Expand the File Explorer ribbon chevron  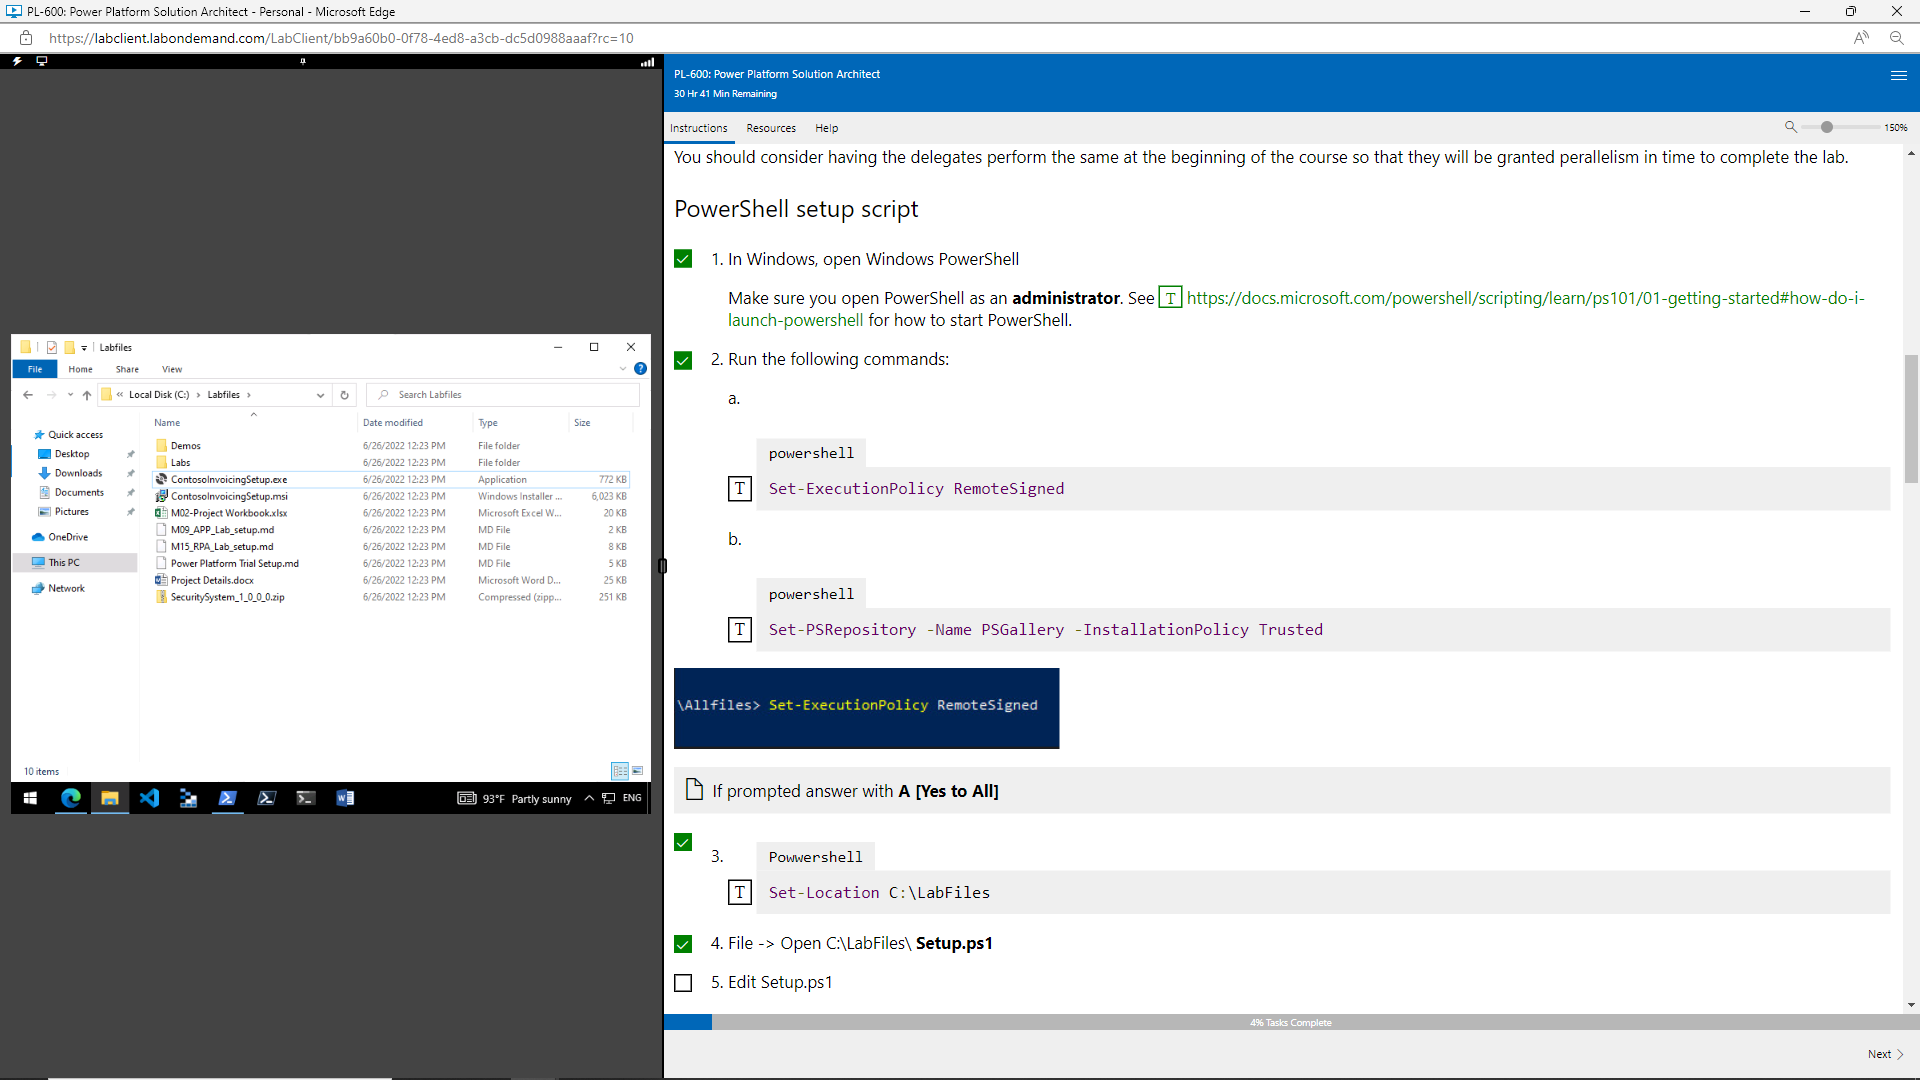click(622, 369)
